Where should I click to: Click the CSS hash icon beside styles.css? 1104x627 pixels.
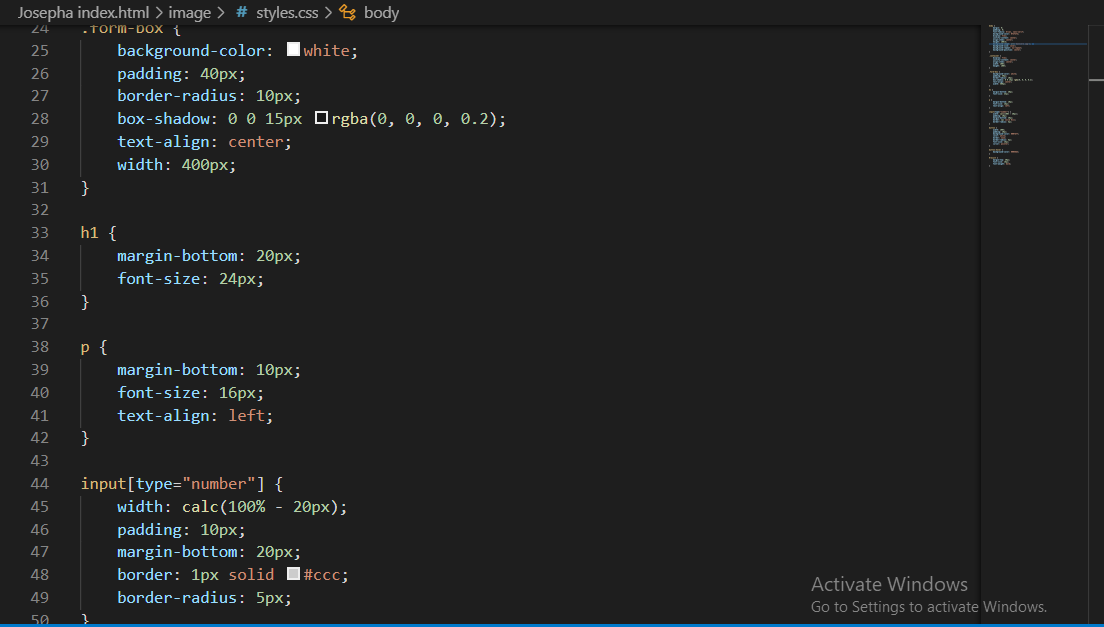242,13
